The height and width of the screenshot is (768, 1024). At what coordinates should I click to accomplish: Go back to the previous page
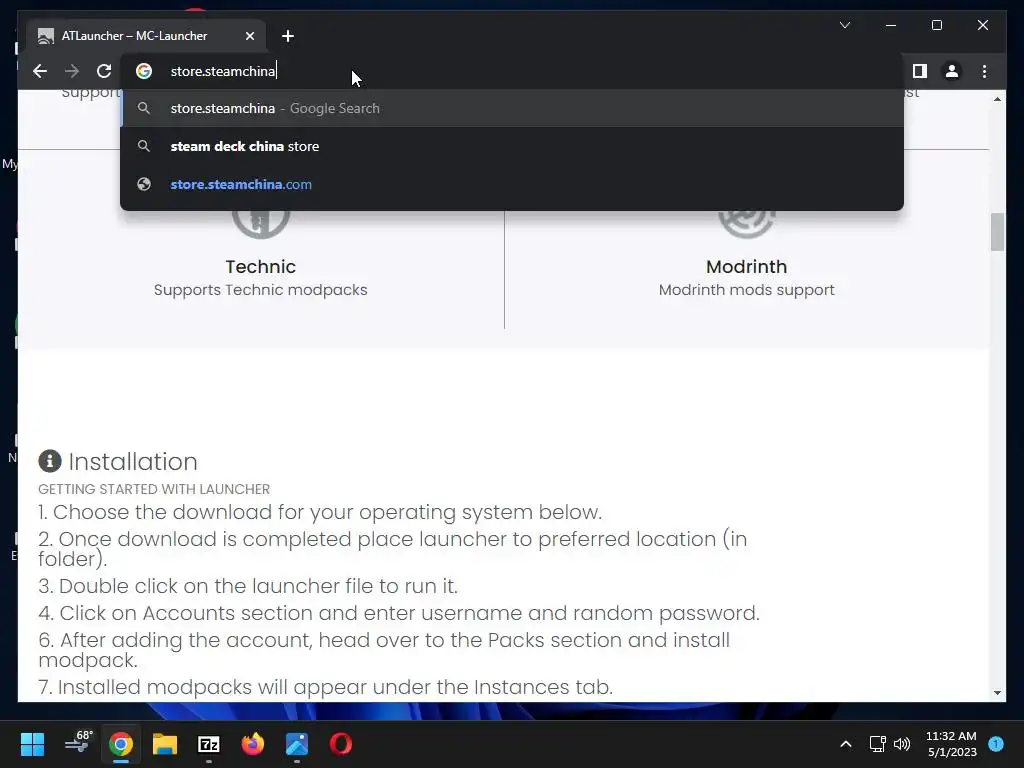pos(40,71)
